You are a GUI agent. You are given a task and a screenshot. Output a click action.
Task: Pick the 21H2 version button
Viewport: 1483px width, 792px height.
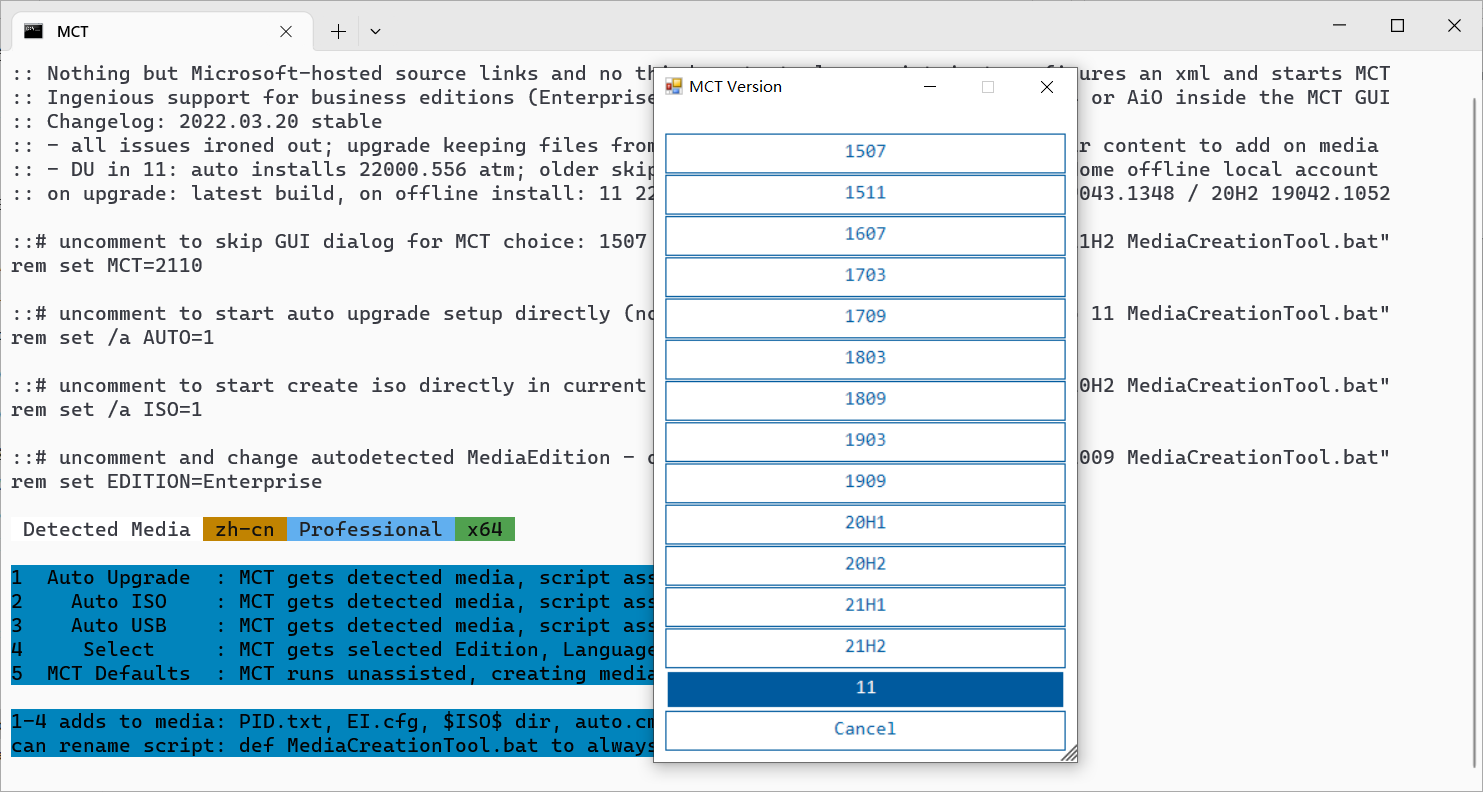coord(865,646)
